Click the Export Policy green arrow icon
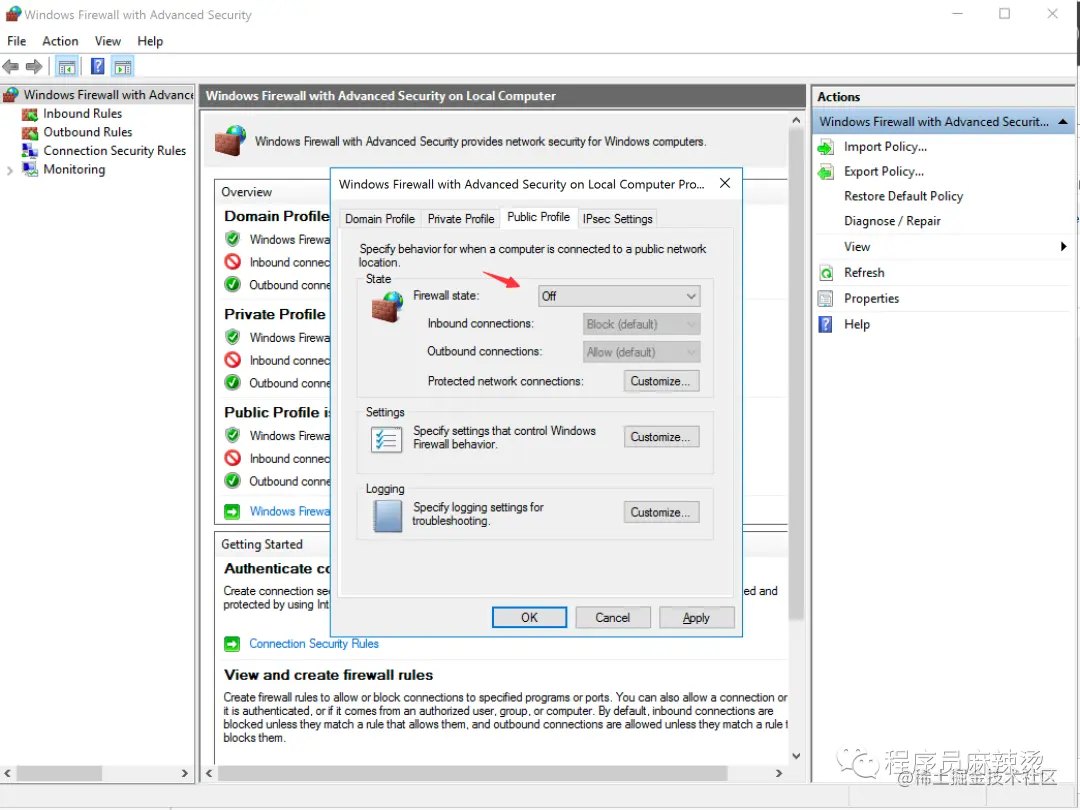 (825, 172)
